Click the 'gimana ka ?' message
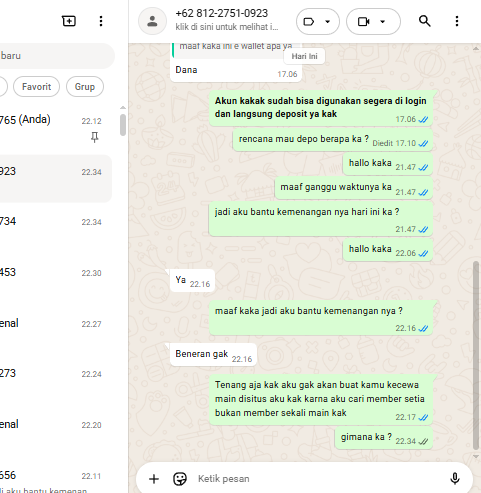The image size is (481, 493). pyautogui.click(x=384, y=438)
